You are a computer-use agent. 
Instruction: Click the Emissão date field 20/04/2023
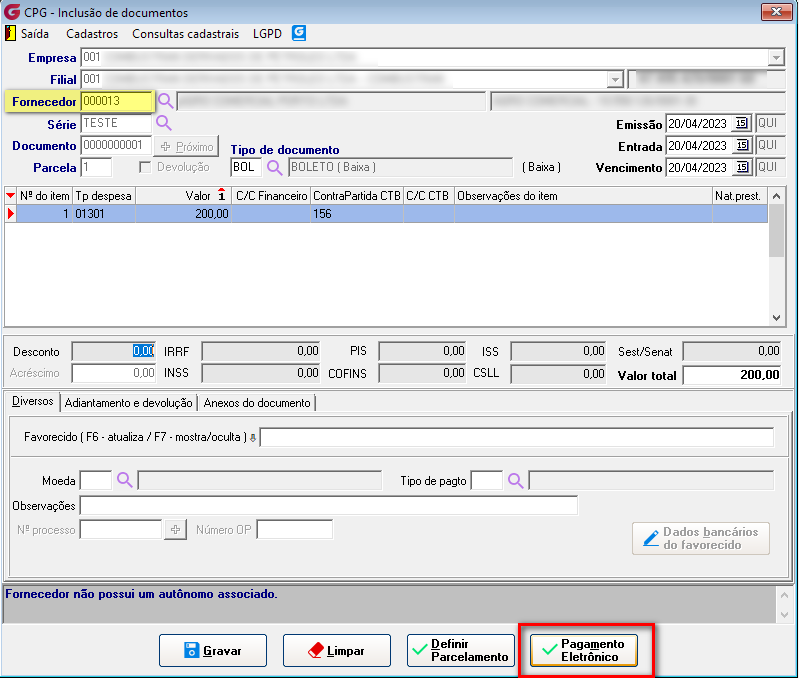[x=699, y=123]
